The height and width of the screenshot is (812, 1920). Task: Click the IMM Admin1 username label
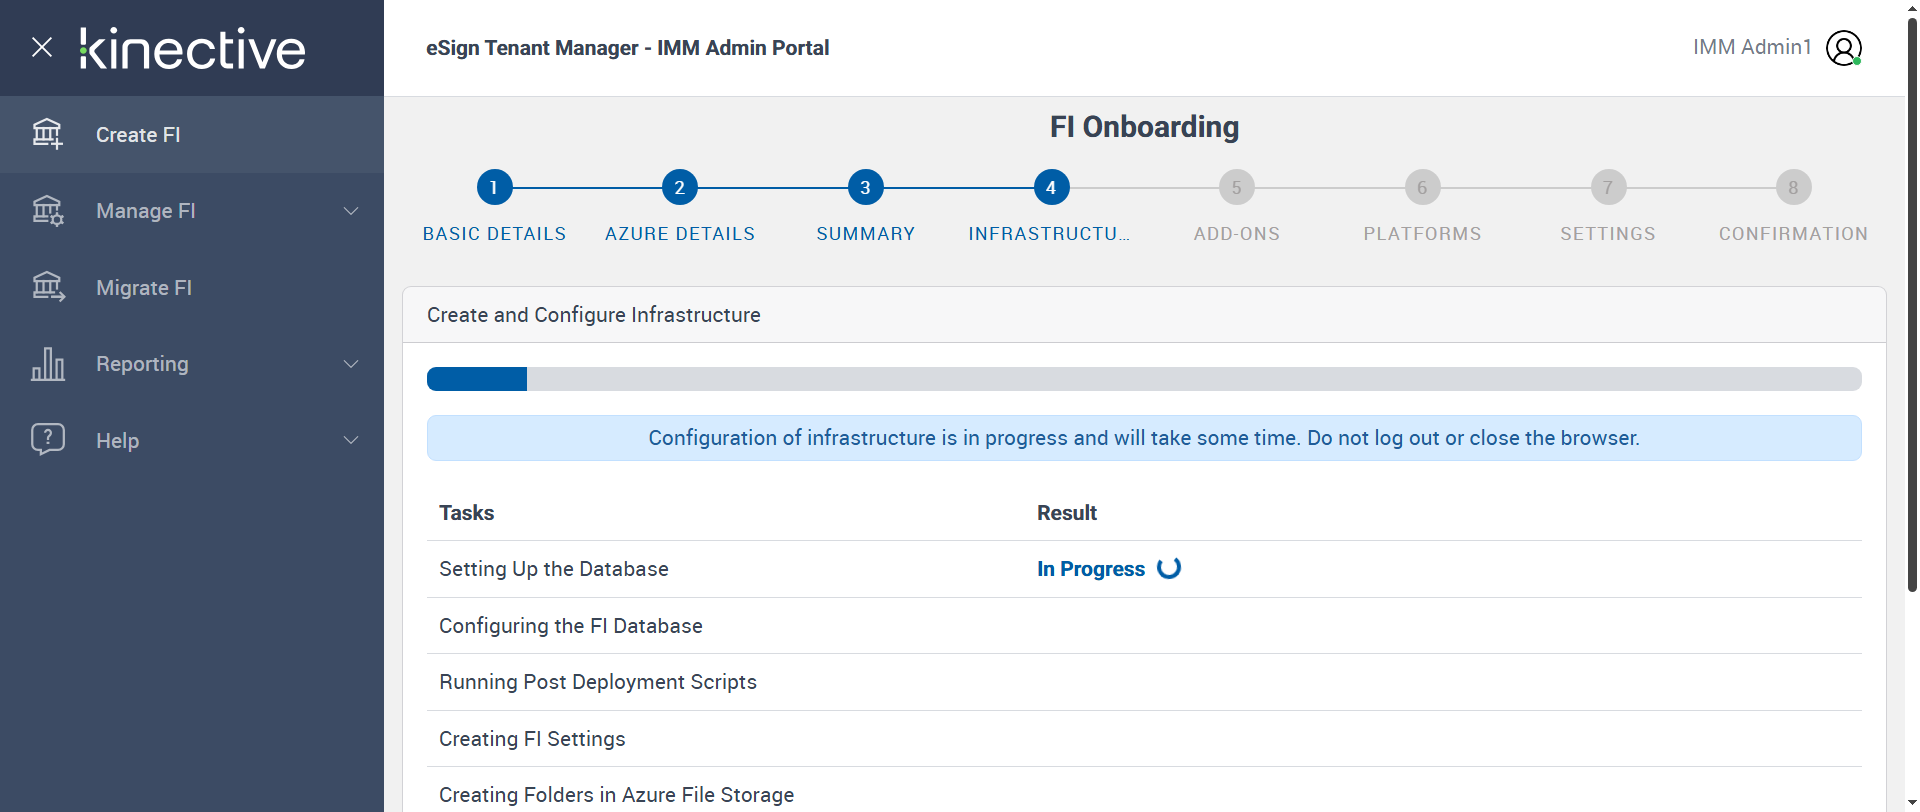click(x=1752, y=47)
